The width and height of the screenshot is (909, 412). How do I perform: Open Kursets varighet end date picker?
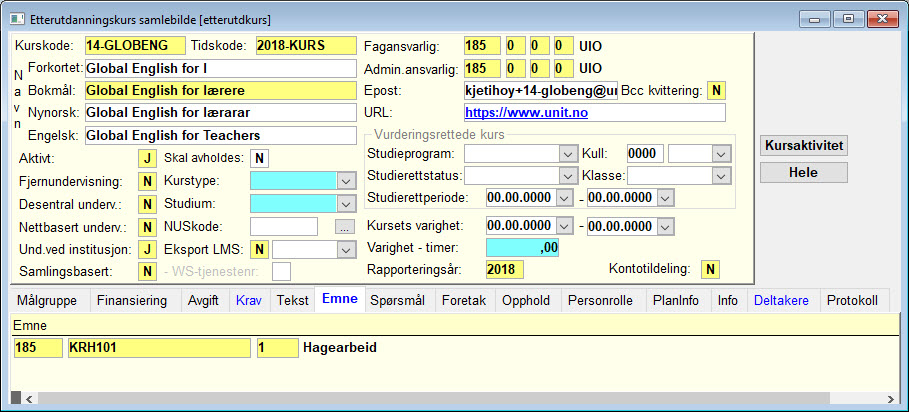pos(666,226)
